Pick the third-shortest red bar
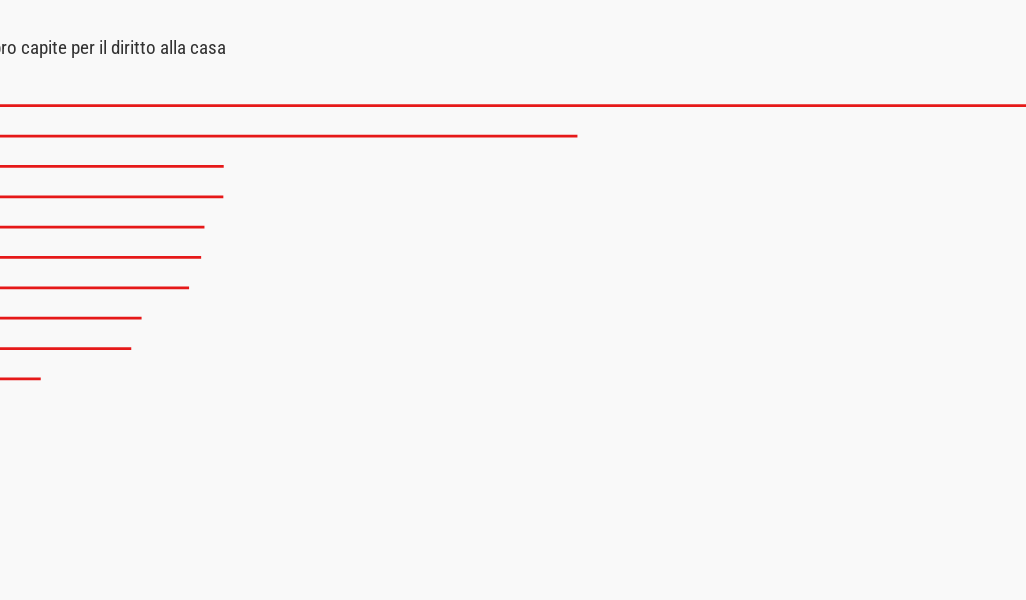The height and width of the screenshot is (600, 1026). [70, 318]
